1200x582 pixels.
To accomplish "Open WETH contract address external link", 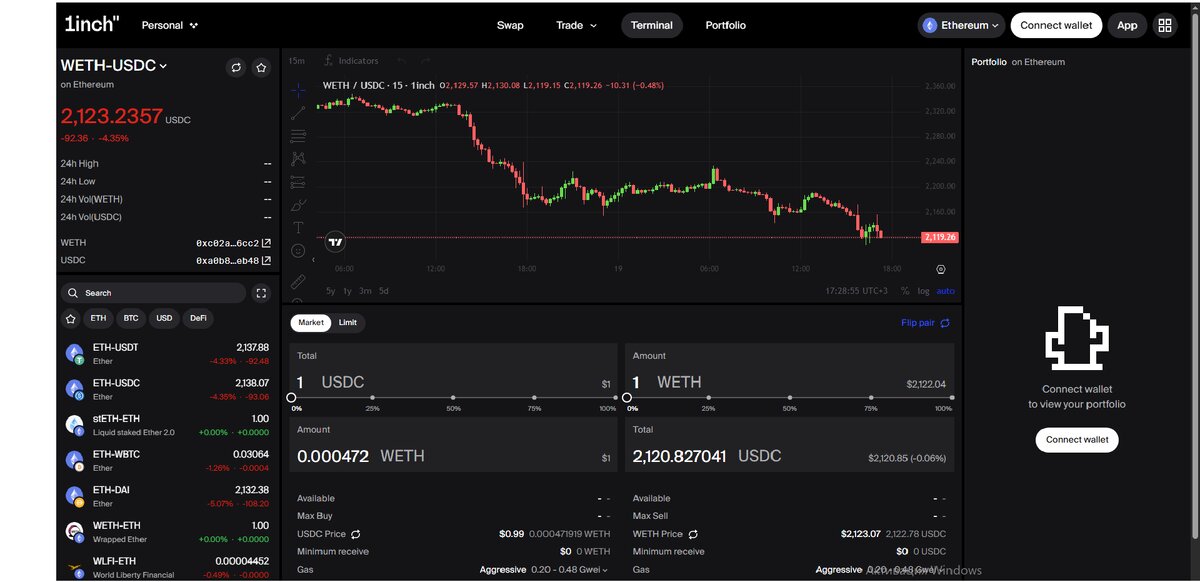I will coord(266,243).
